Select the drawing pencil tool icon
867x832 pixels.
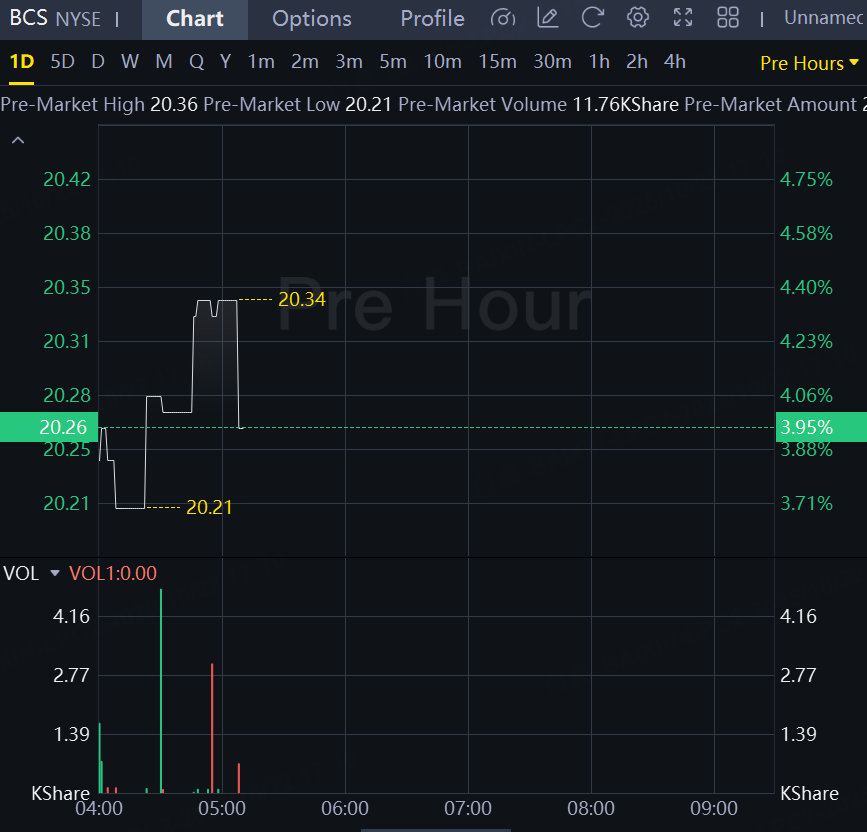coord(547,18)
